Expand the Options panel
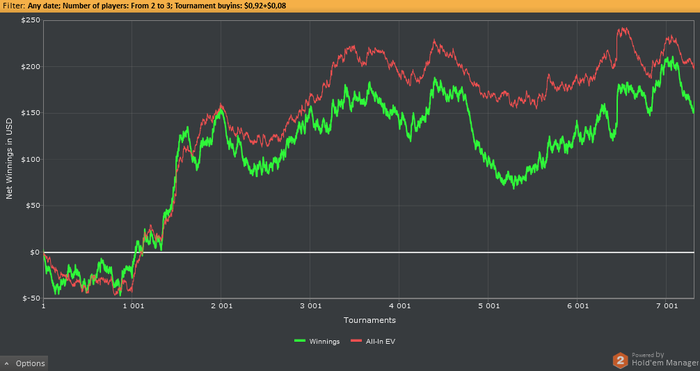Viewport: 700px width, 371px height. pyautogui.click(x=24, y=363)
